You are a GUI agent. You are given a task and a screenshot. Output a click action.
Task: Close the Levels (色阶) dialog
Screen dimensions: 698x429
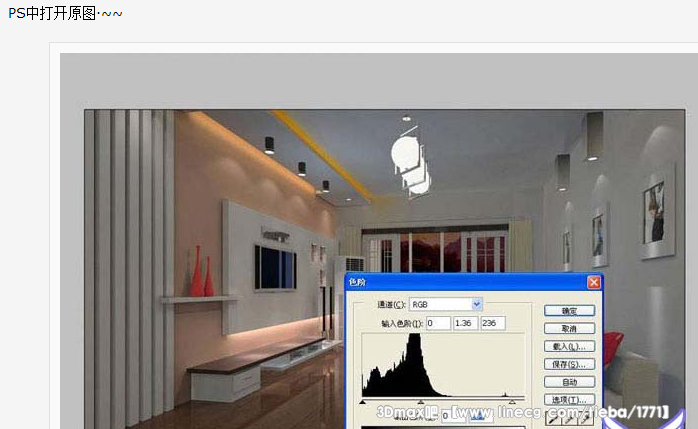(594, 283)
